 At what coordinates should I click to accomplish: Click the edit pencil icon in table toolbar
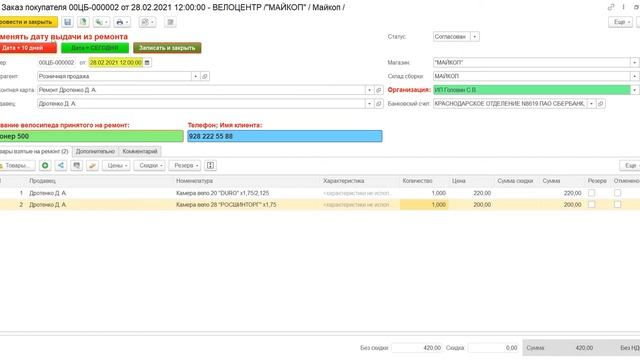[x=93, y=165]
